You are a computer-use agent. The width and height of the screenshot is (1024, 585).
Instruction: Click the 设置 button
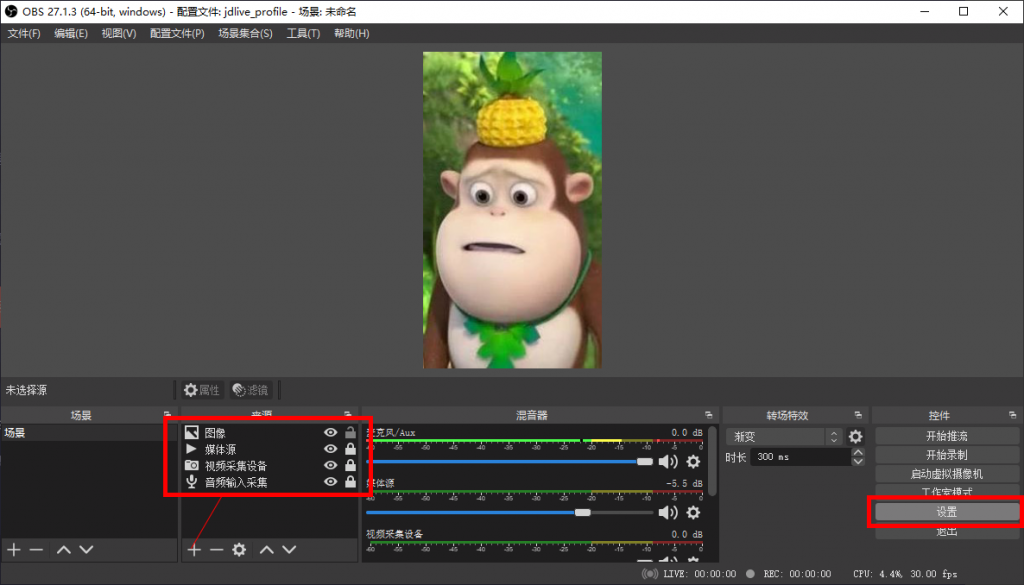tap(946, 511)
